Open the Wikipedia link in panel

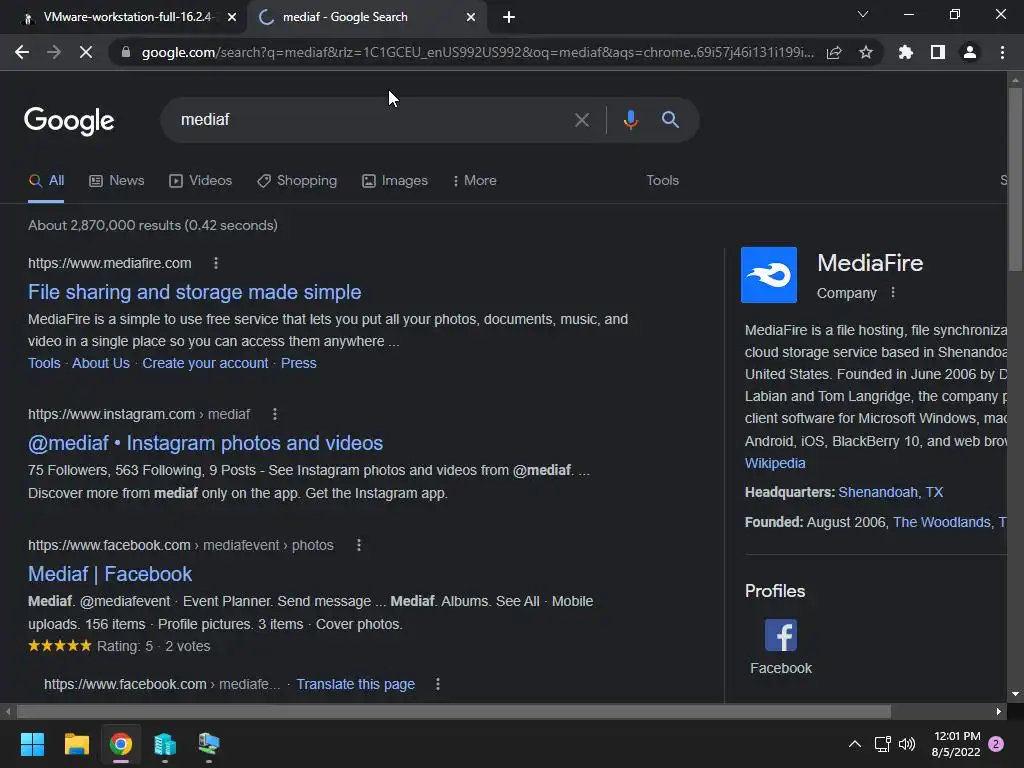775,463
